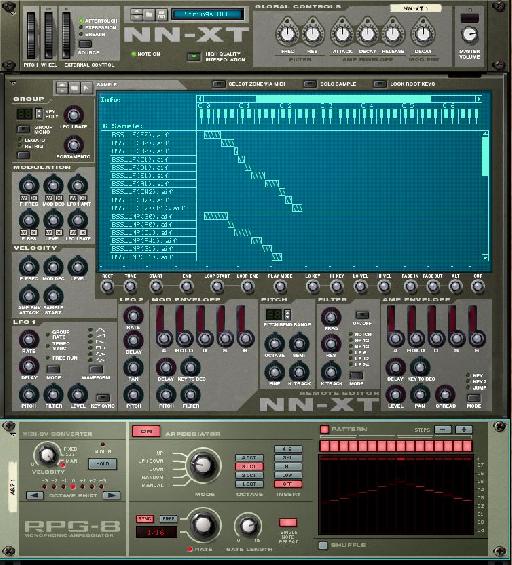Click the Lo Key knob
The width and height of the screenshot is (512, 565).
pos(312,286)
